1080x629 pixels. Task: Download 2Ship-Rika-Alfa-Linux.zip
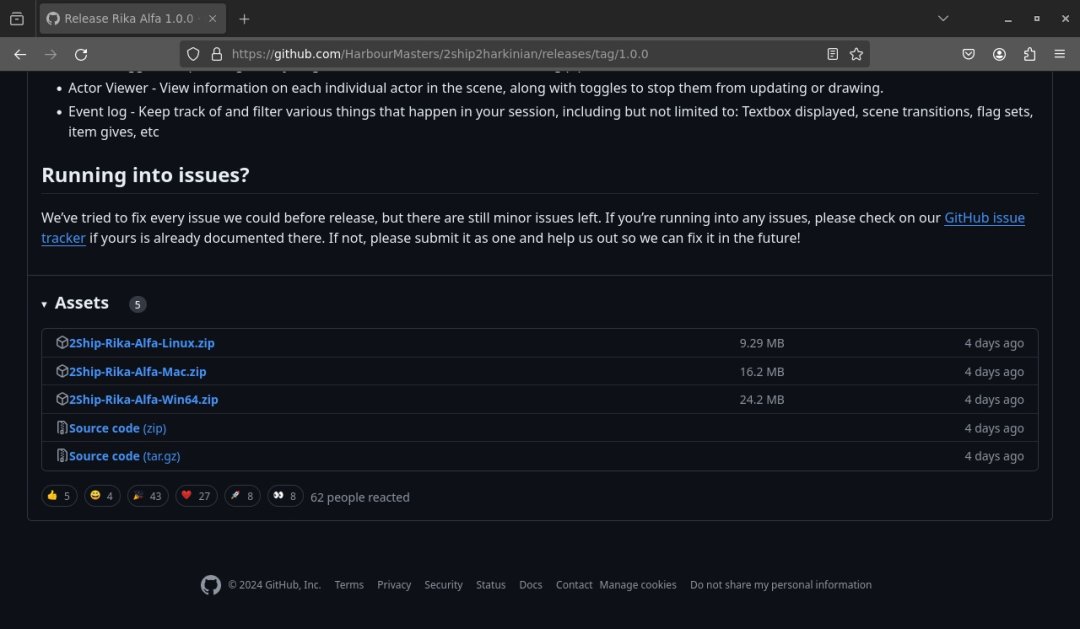coord(141,343)
